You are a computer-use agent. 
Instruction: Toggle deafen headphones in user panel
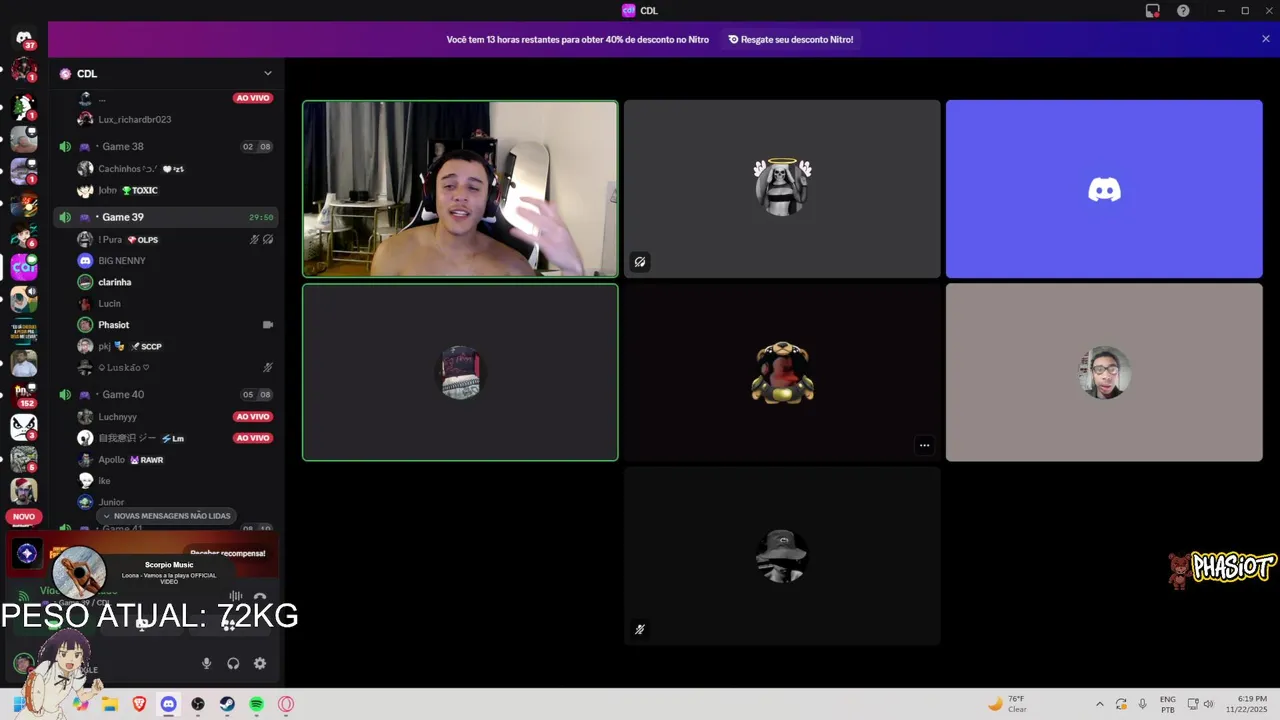tap(233, 663)
